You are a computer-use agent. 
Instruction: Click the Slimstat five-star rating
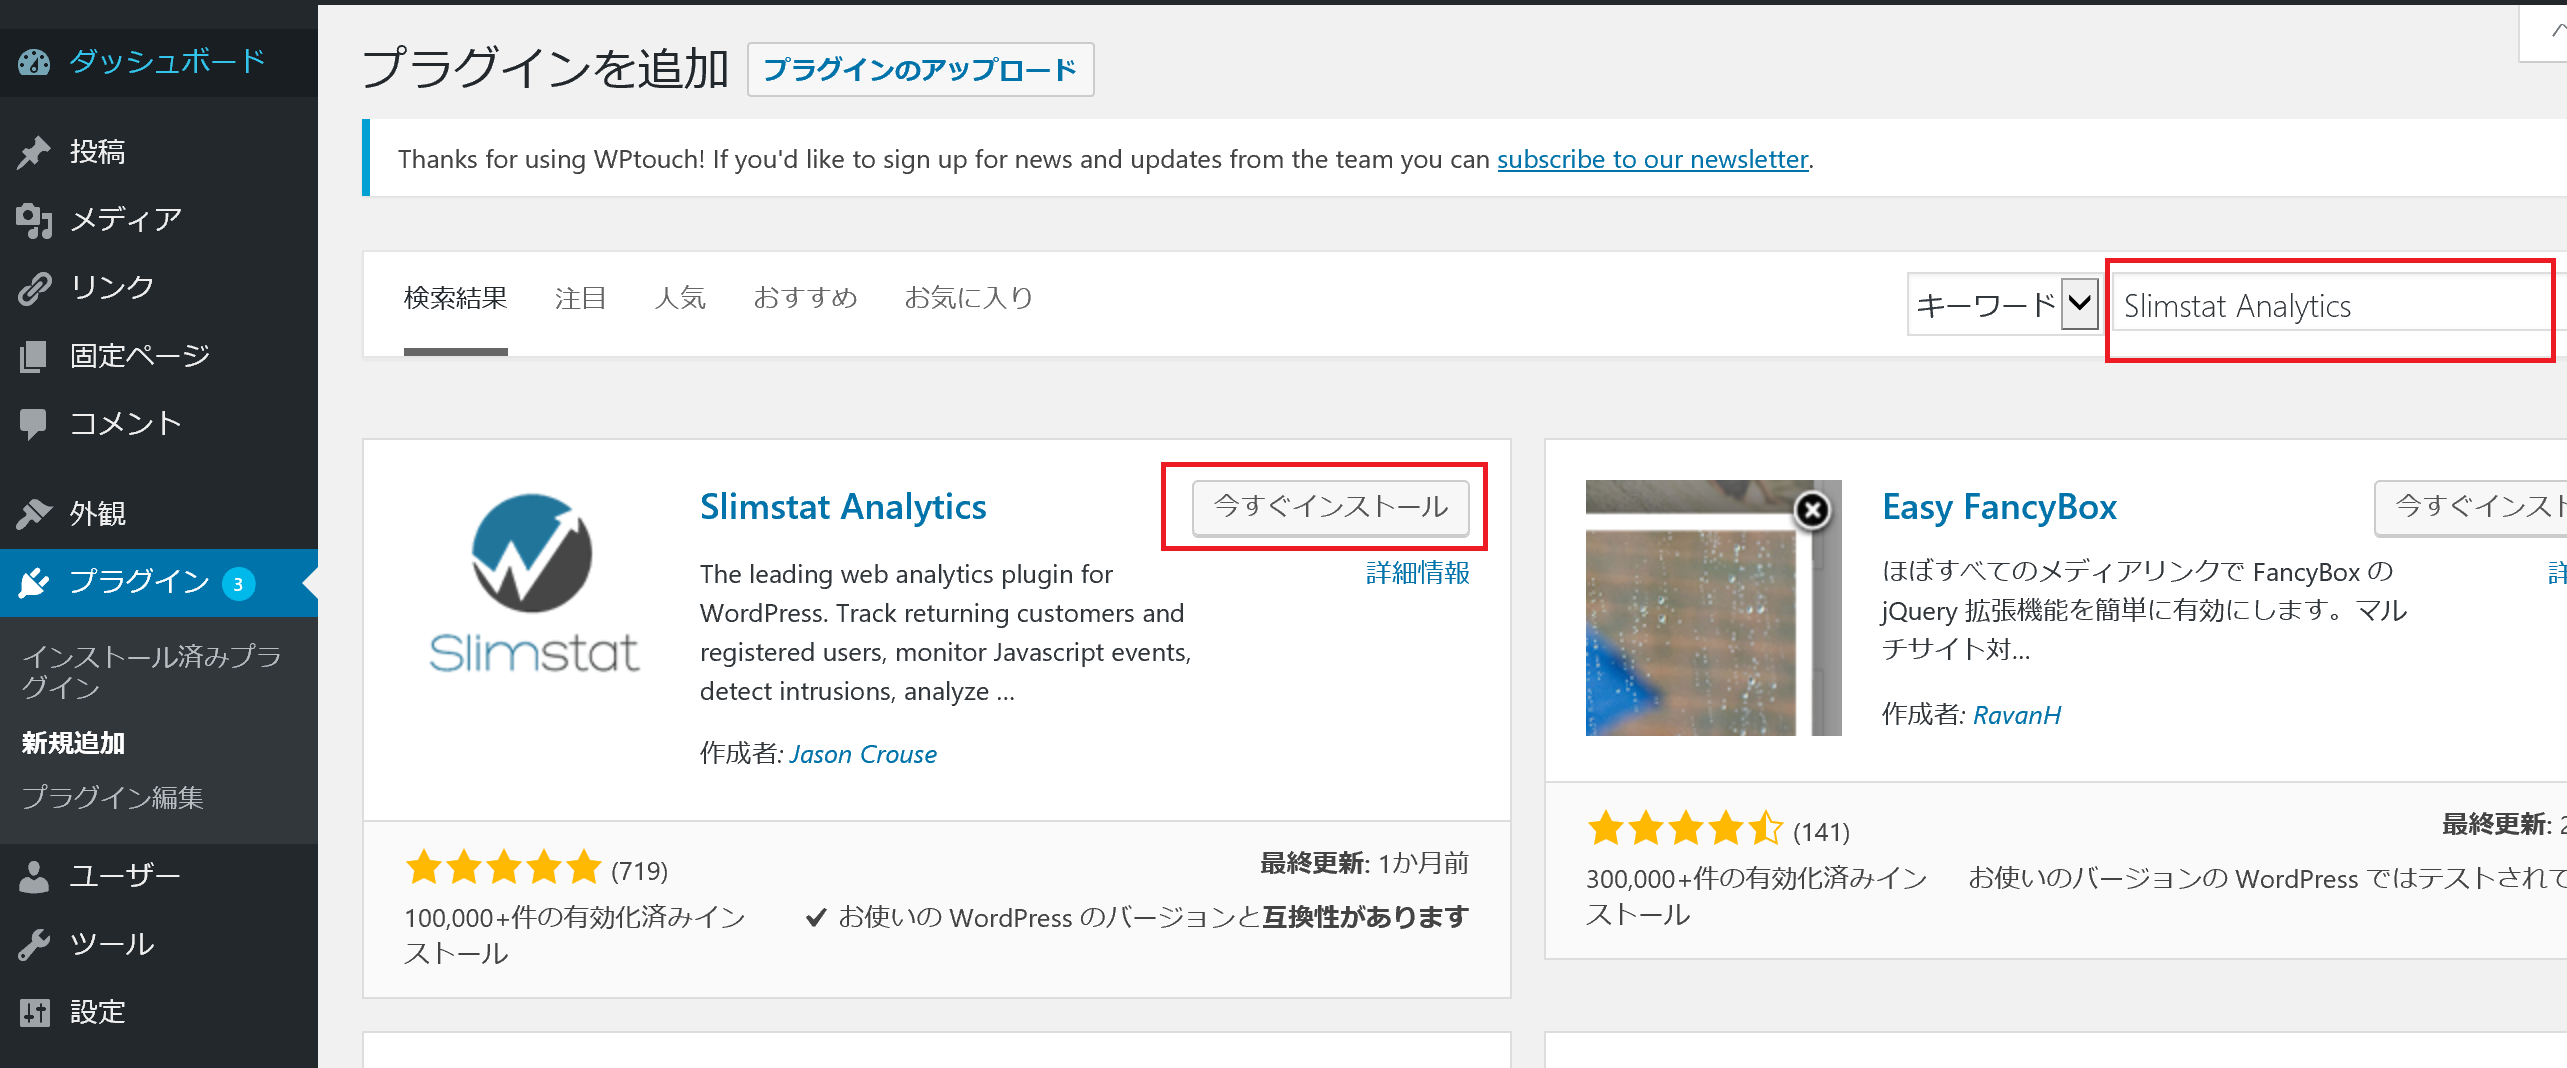tap(503, 867)
